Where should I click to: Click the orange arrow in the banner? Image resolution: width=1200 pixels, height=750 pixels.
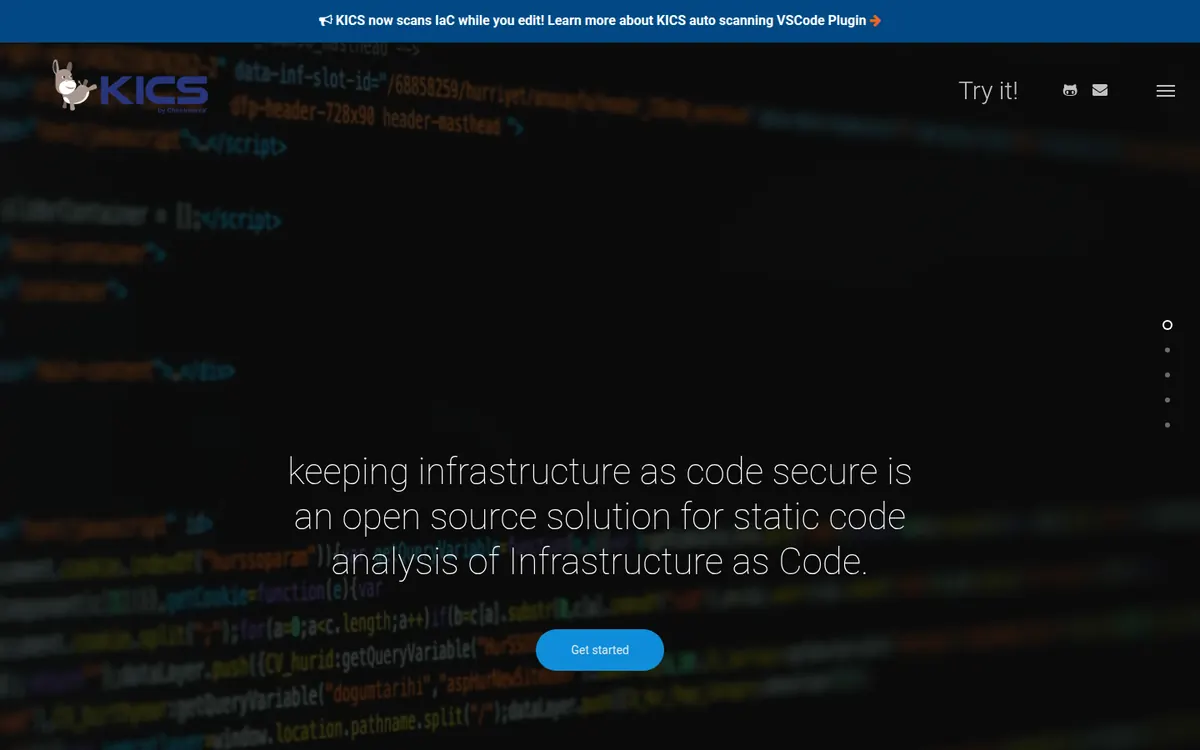pyautogui.click(x=876, y=21)
